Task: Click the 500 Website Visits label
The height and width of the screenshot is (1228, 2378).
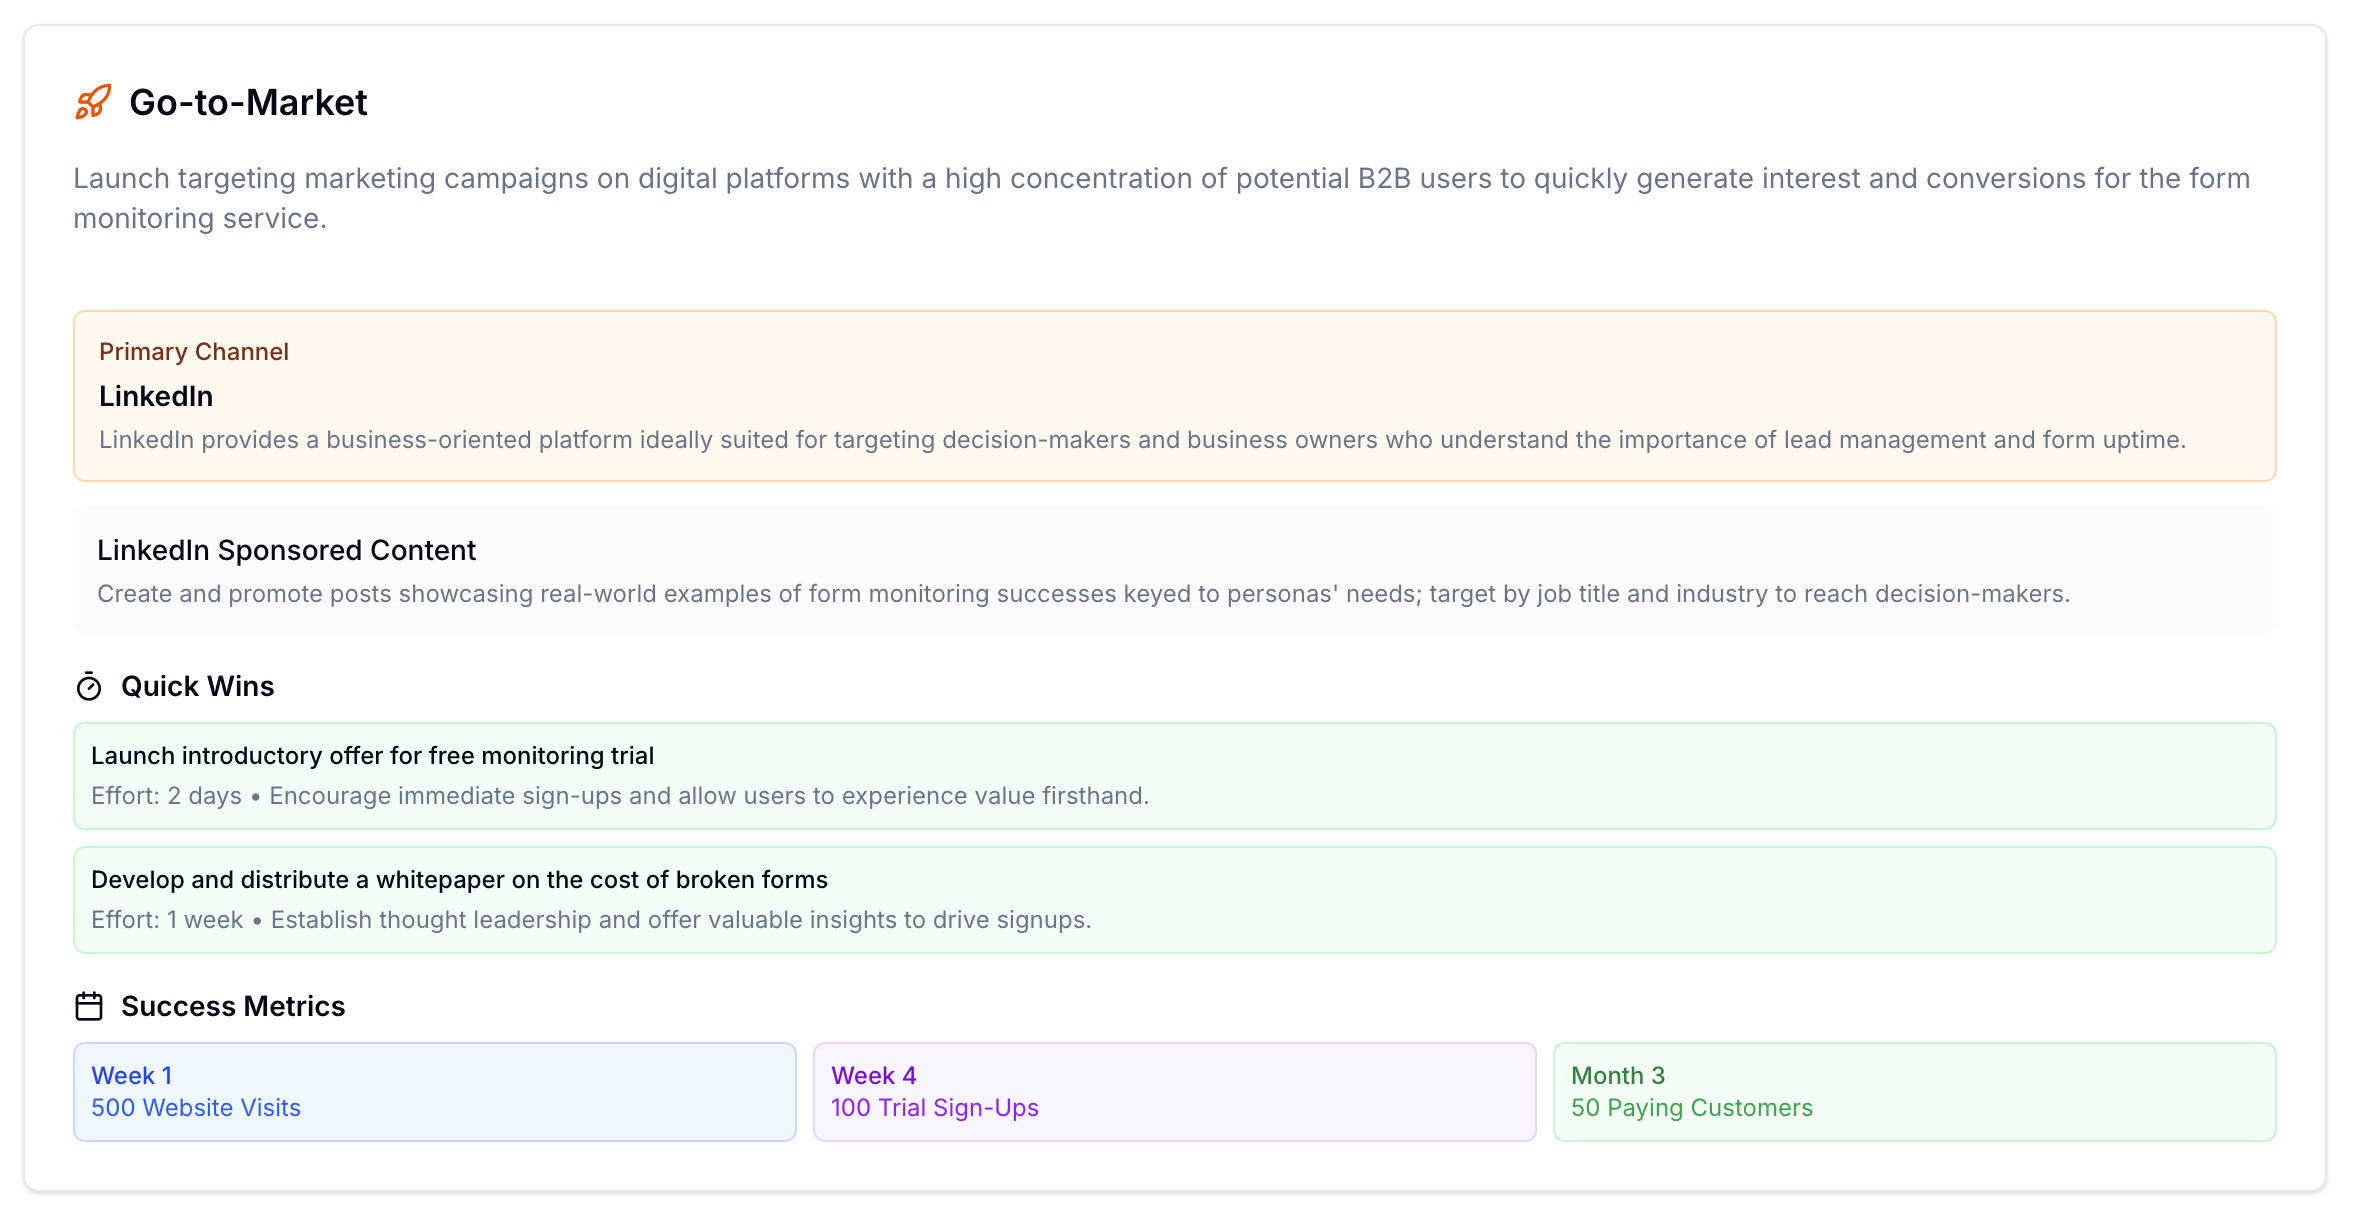Action: coord(195,1107)
